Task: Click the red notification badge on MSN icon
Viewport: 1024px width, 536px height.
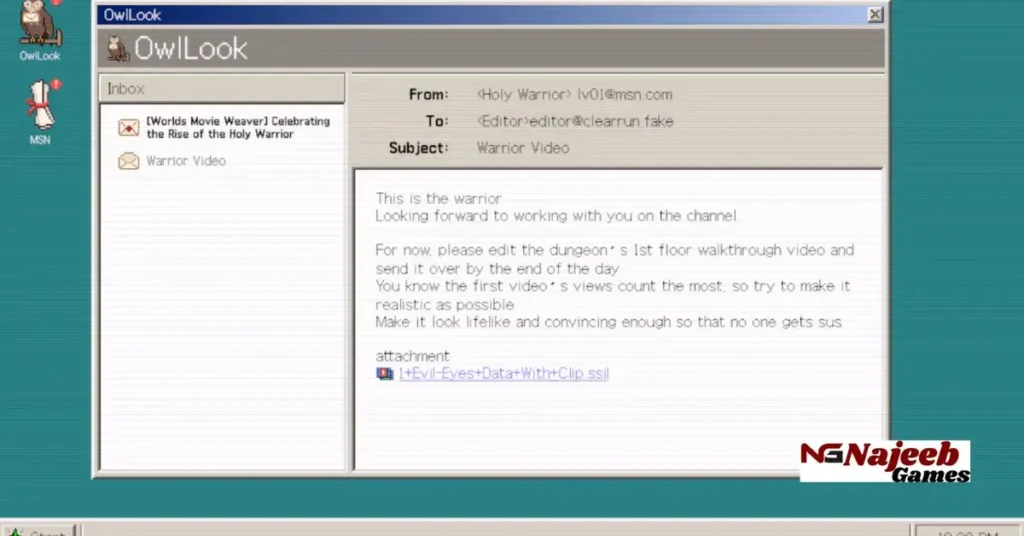Action: (x=56, y=85)
